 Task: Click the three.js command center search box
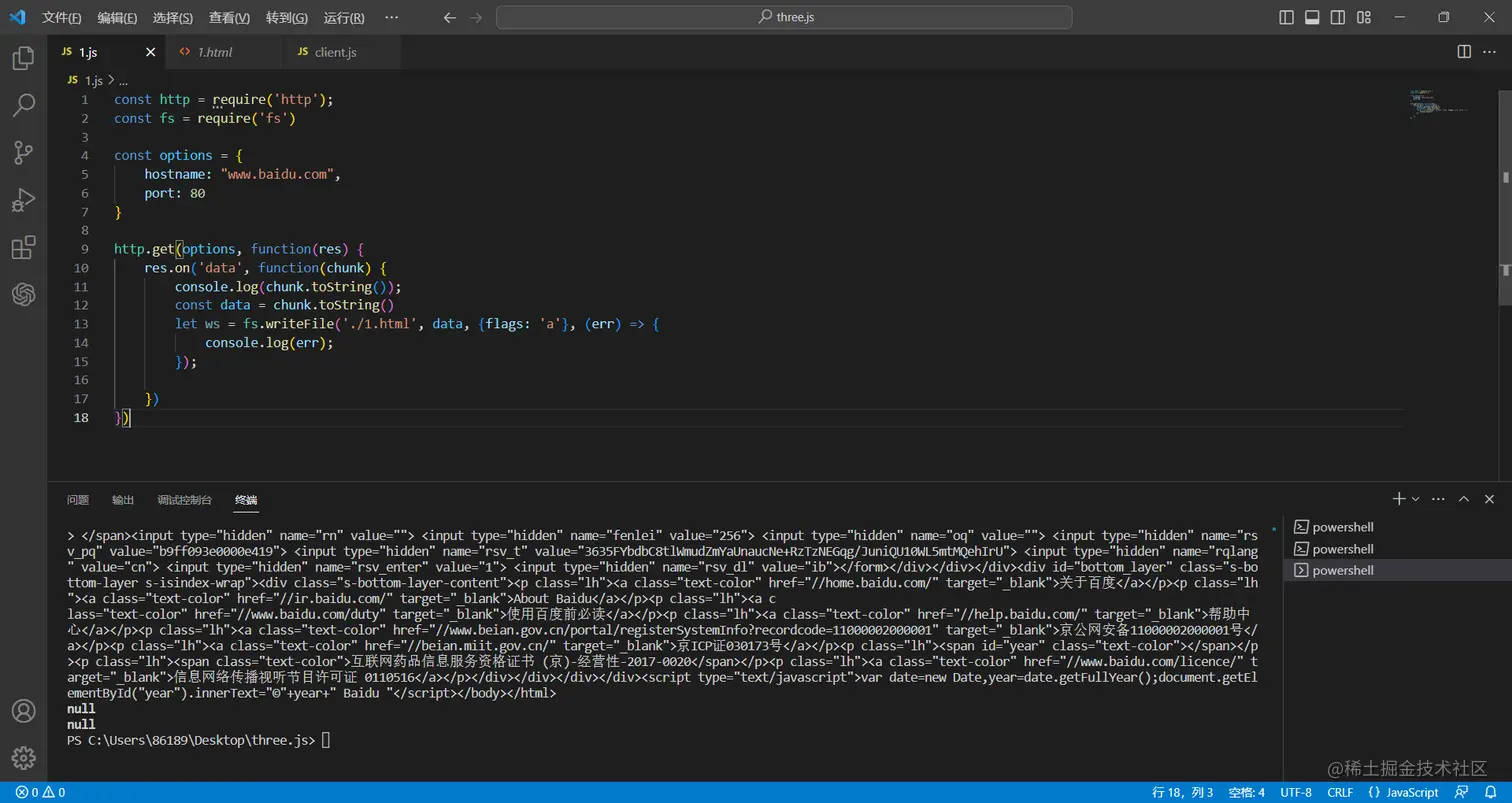(x=784, y=17)
